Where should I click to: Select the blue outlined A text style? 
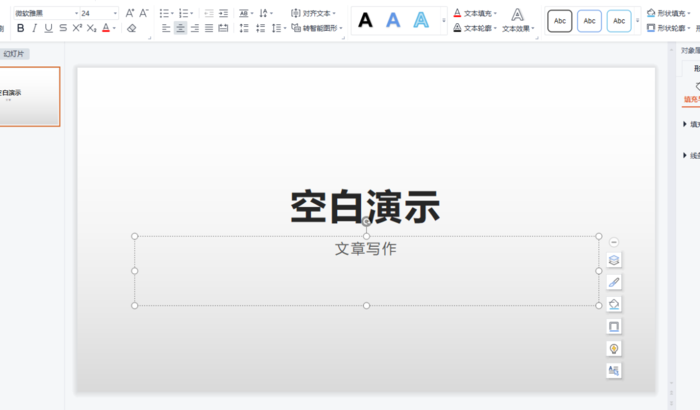pyautogui.click(x=422, y=20)
